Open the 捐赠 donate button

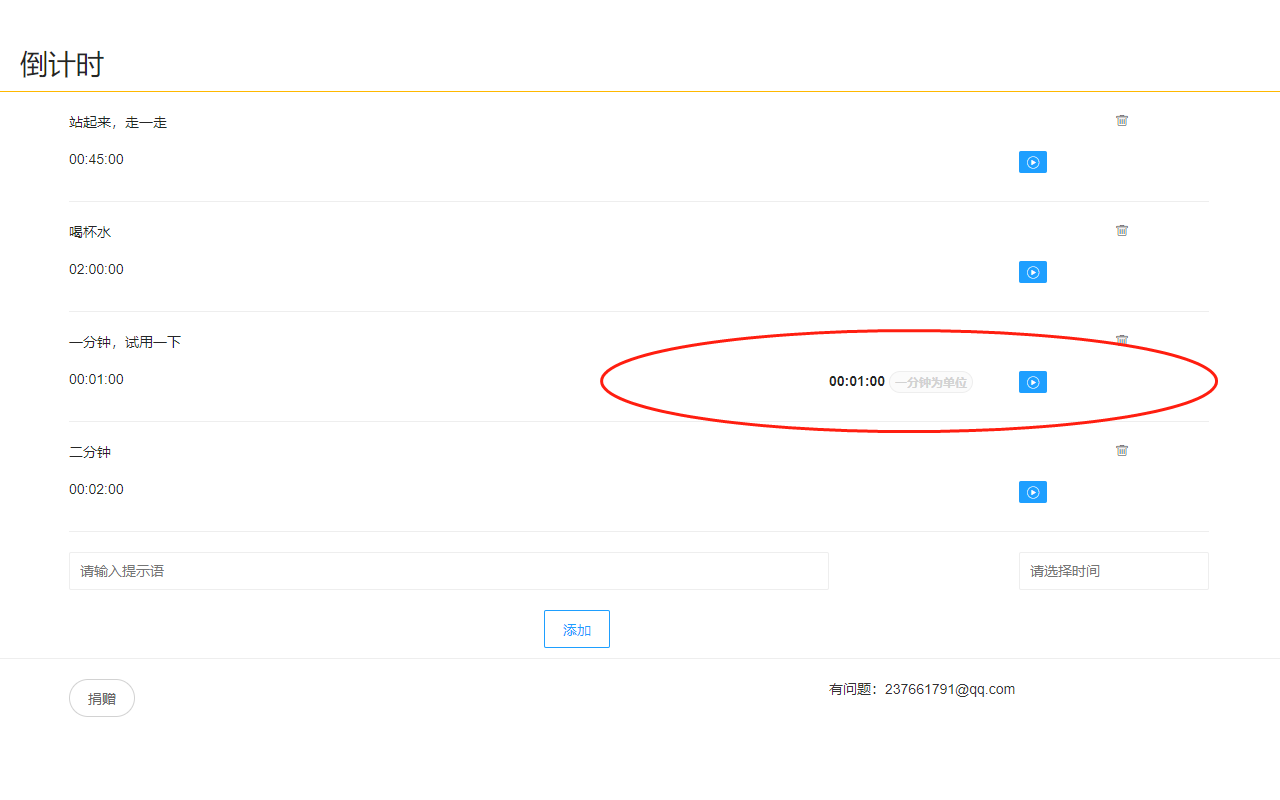102,698
